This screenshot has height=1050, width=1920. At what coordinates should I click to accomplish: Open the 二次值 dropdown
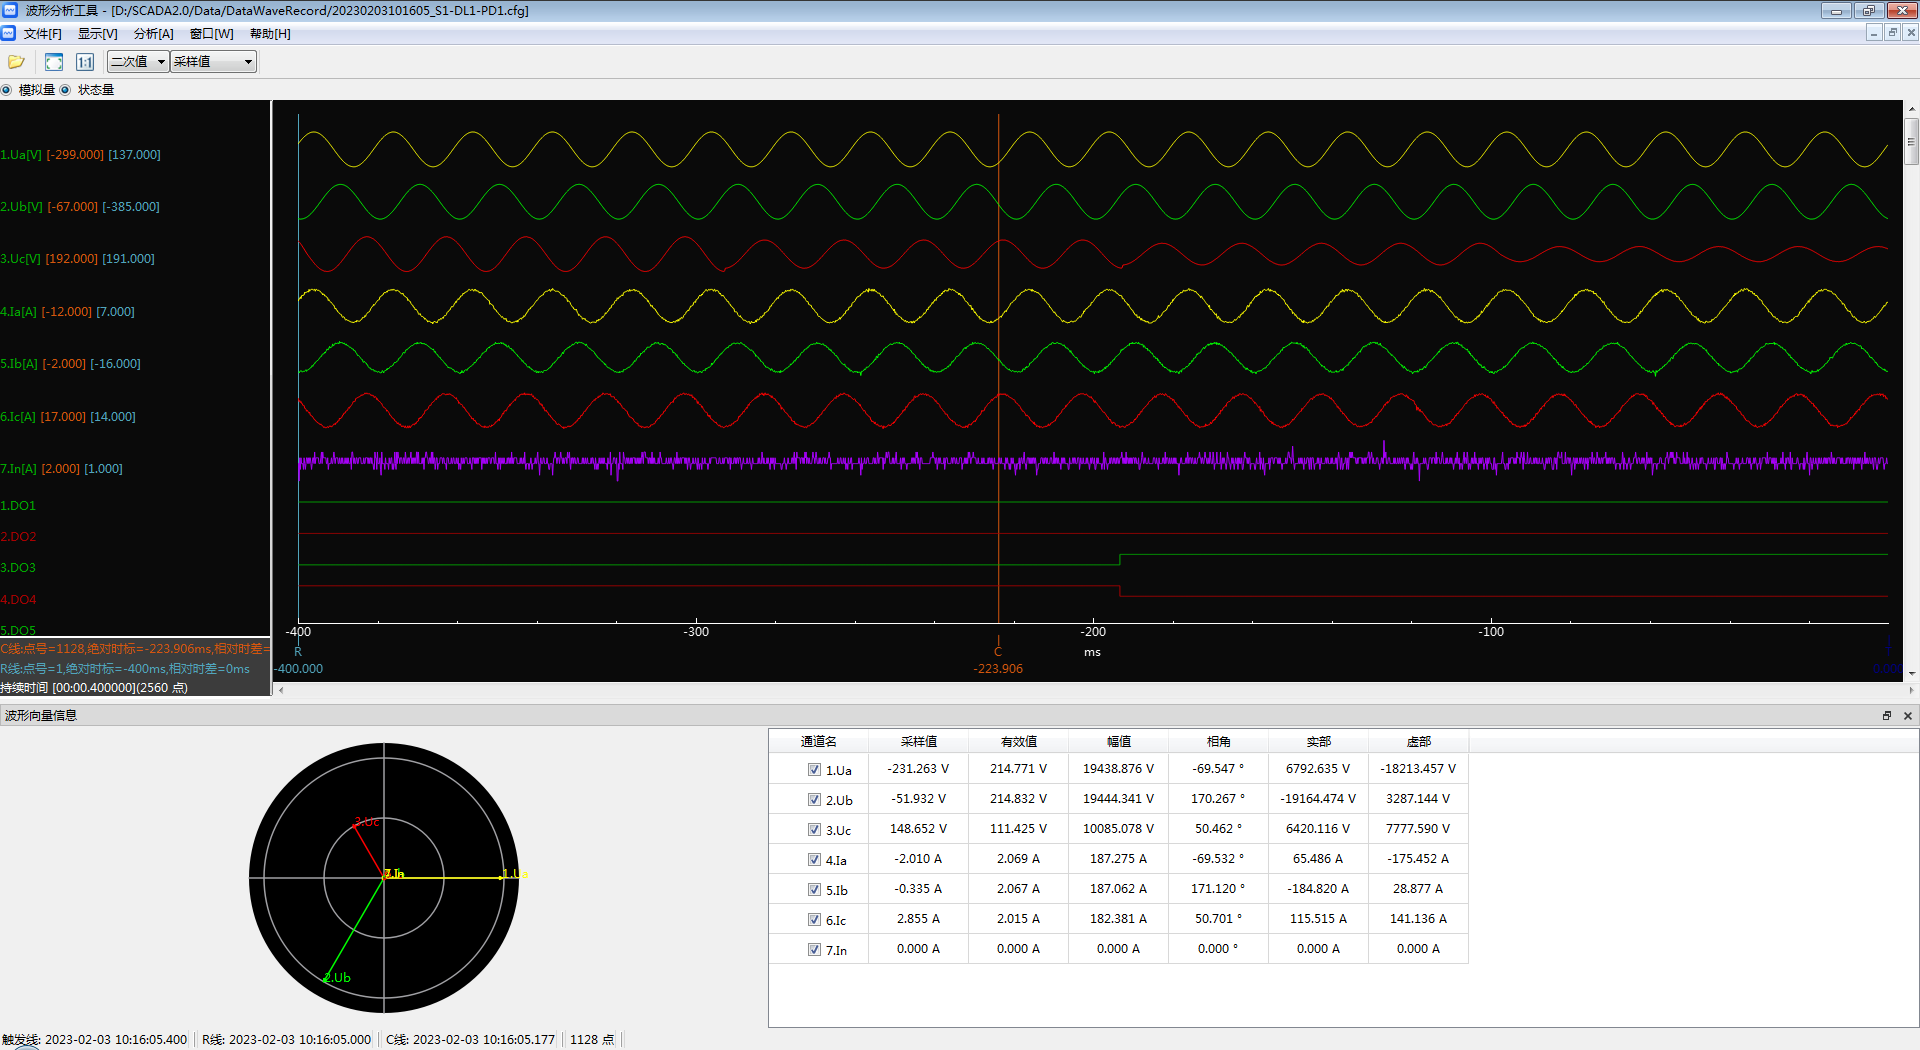138,62
